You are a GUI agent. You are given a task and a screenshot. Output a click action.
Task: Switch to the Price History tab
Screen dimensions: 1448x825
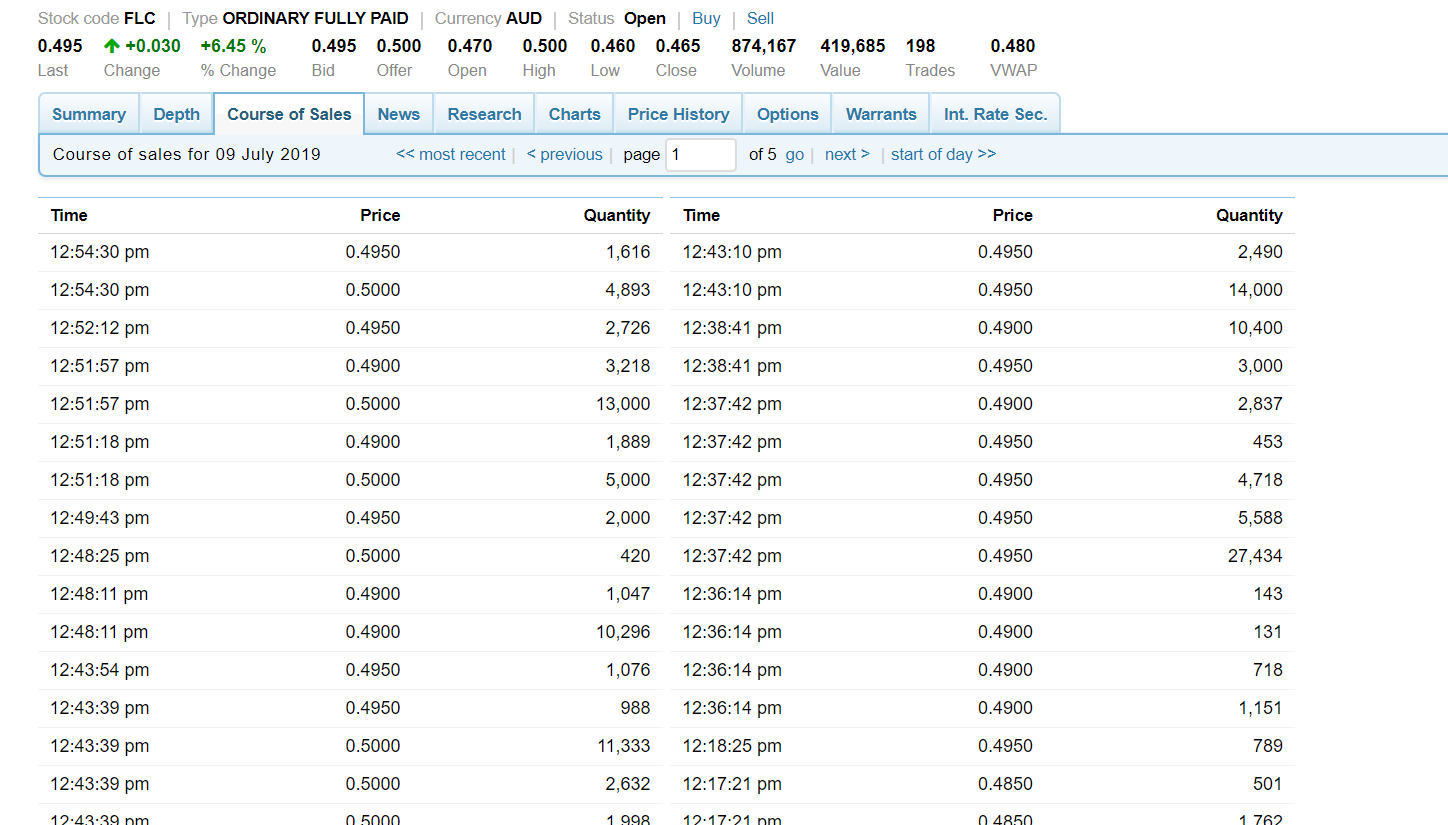click(679, 114)
